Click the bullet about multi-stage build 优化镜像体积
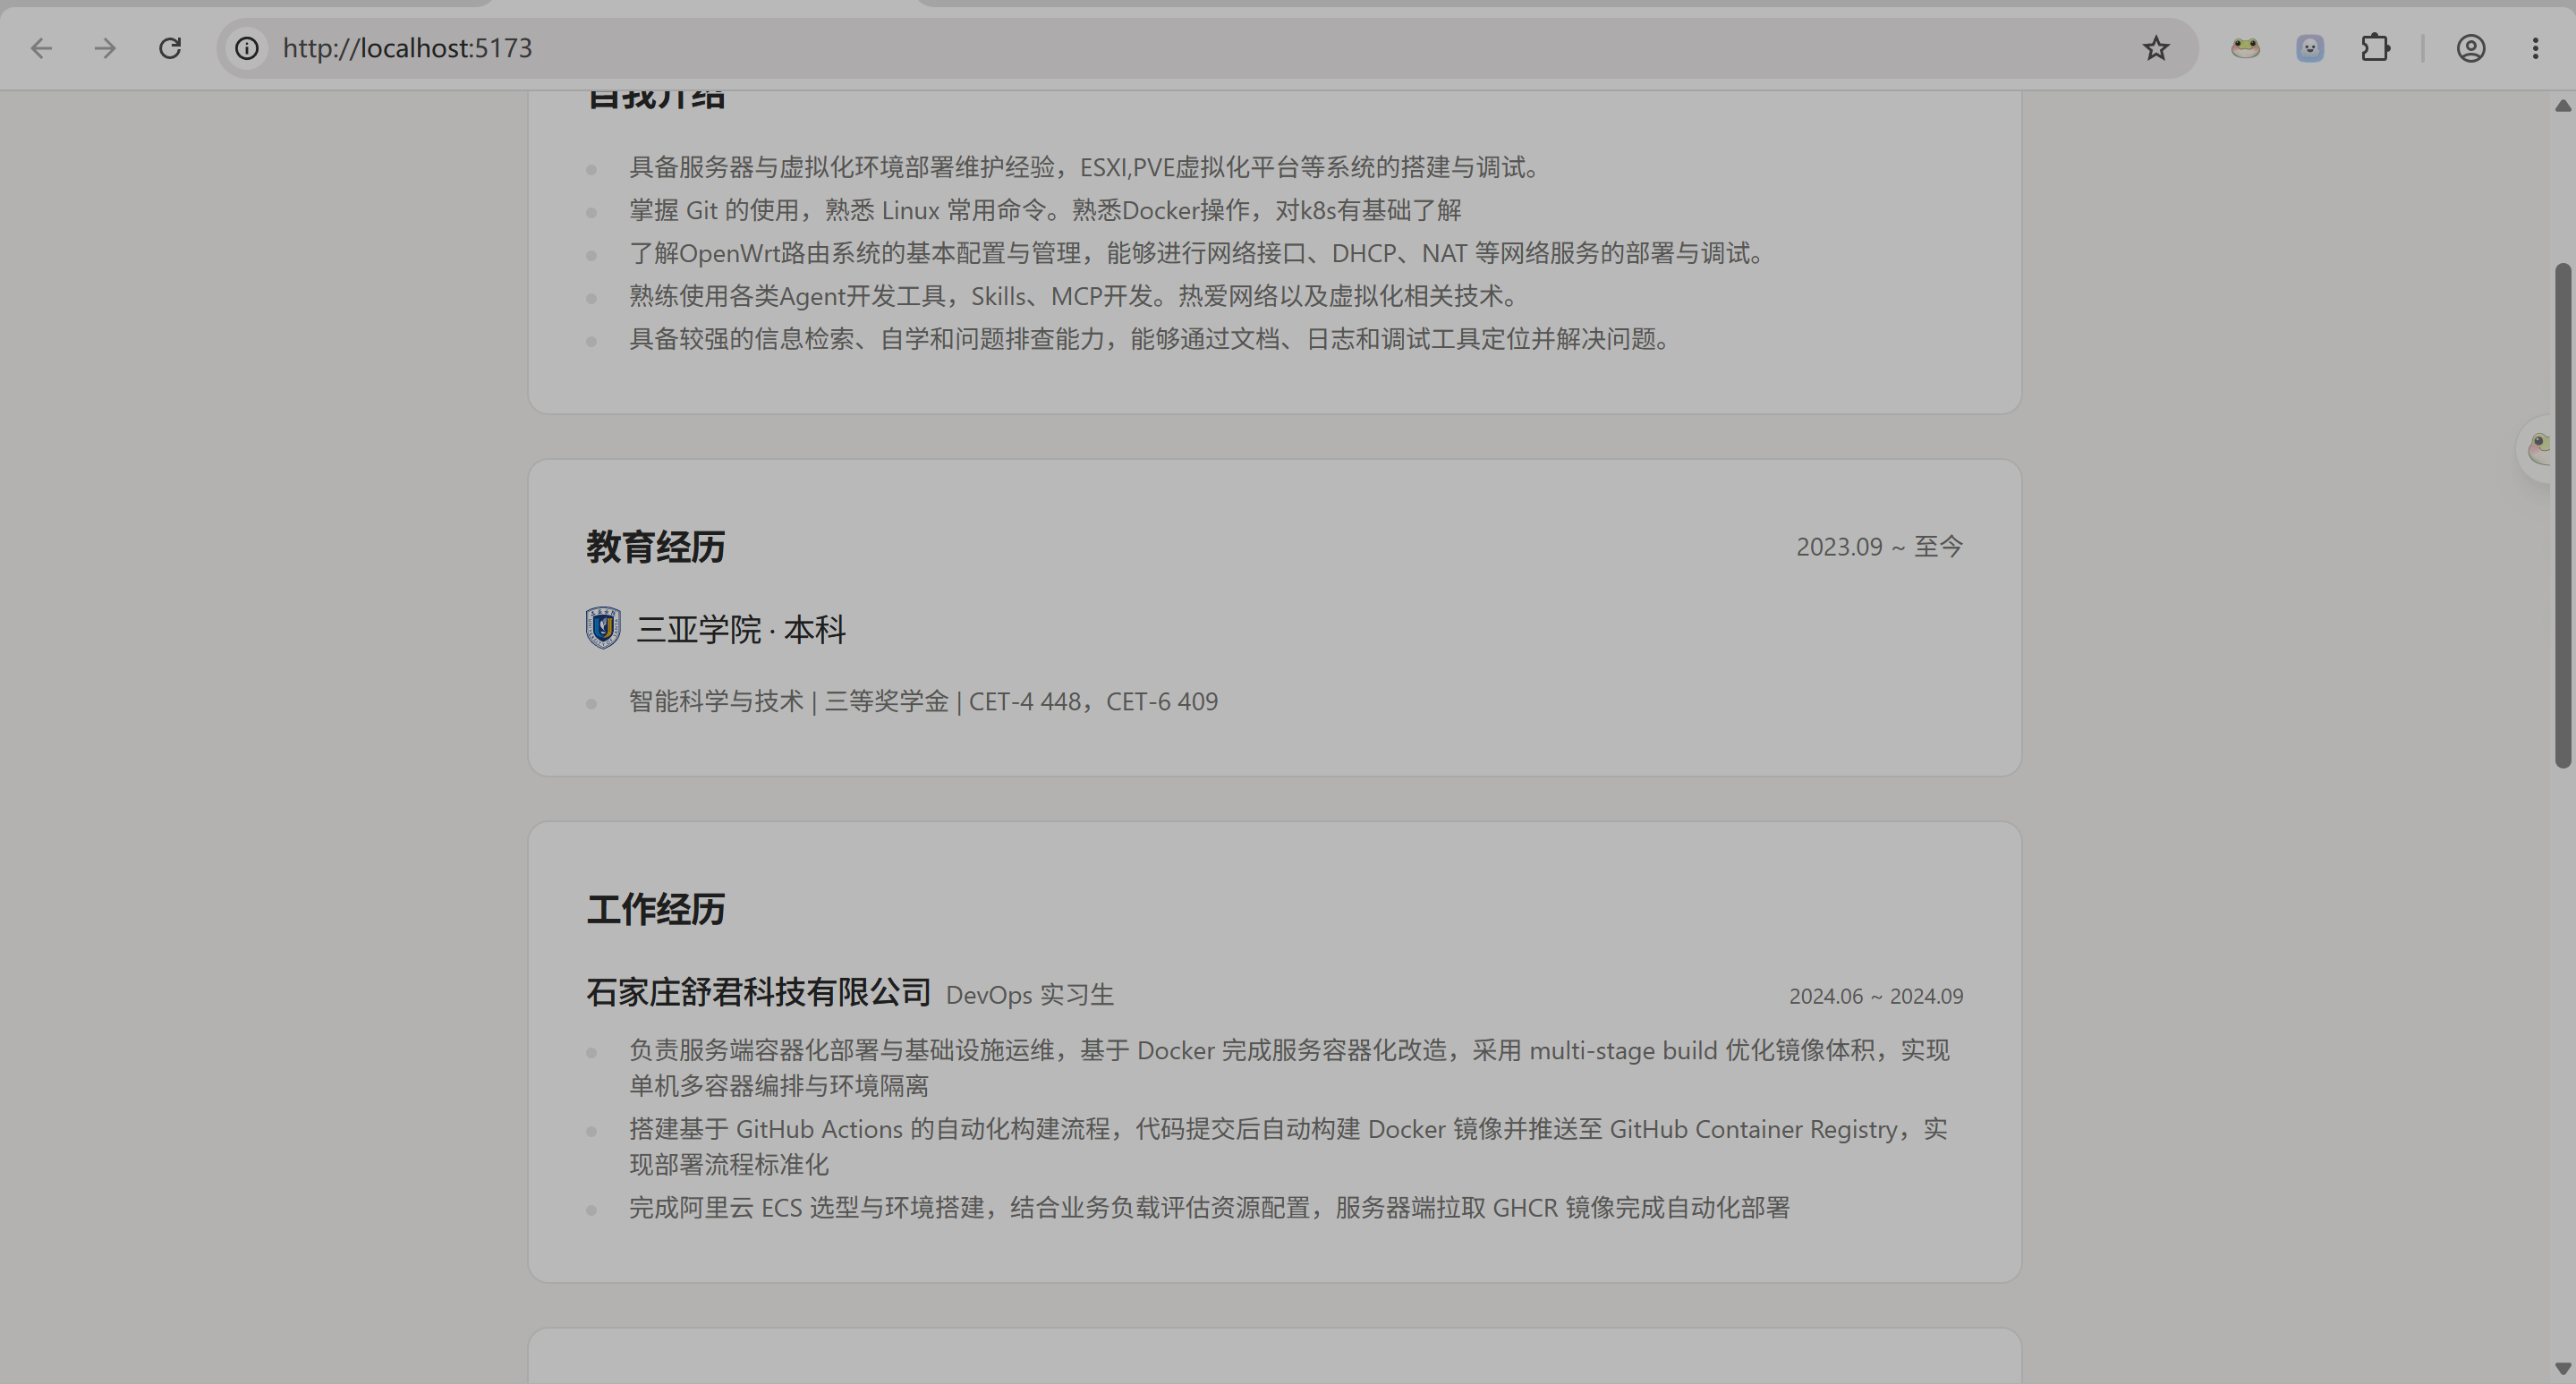 (1290, 1068)
